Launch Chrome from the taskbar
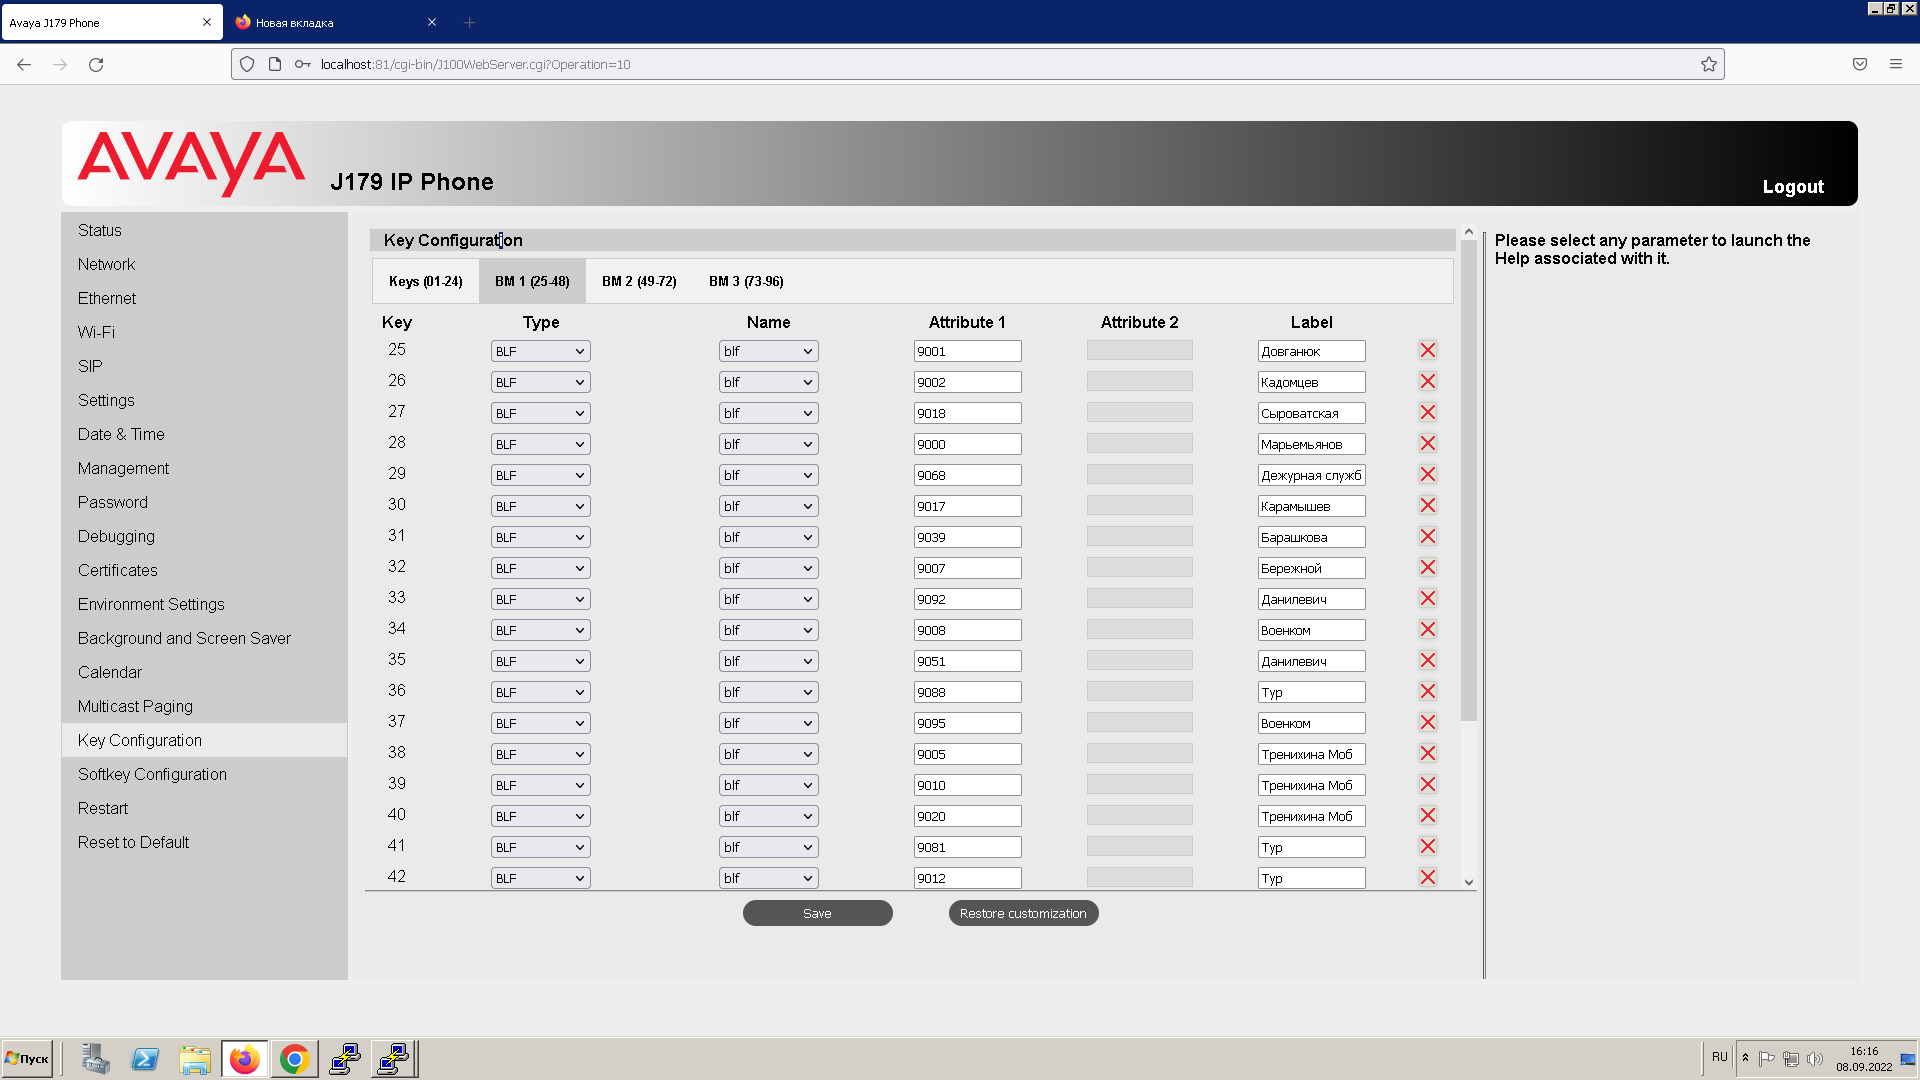 point(294,1059)
